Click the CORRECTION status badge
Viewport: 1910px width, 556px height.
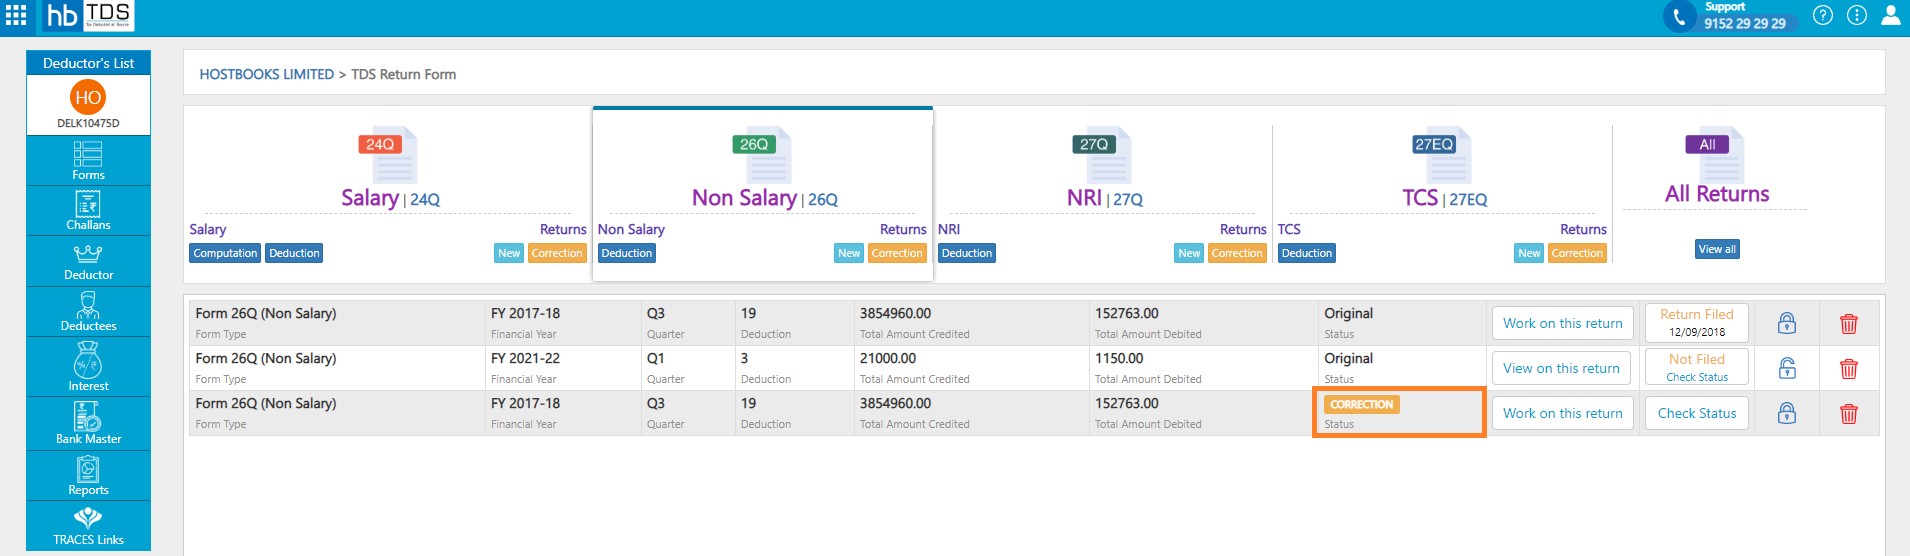click(x=1361, y=404)
